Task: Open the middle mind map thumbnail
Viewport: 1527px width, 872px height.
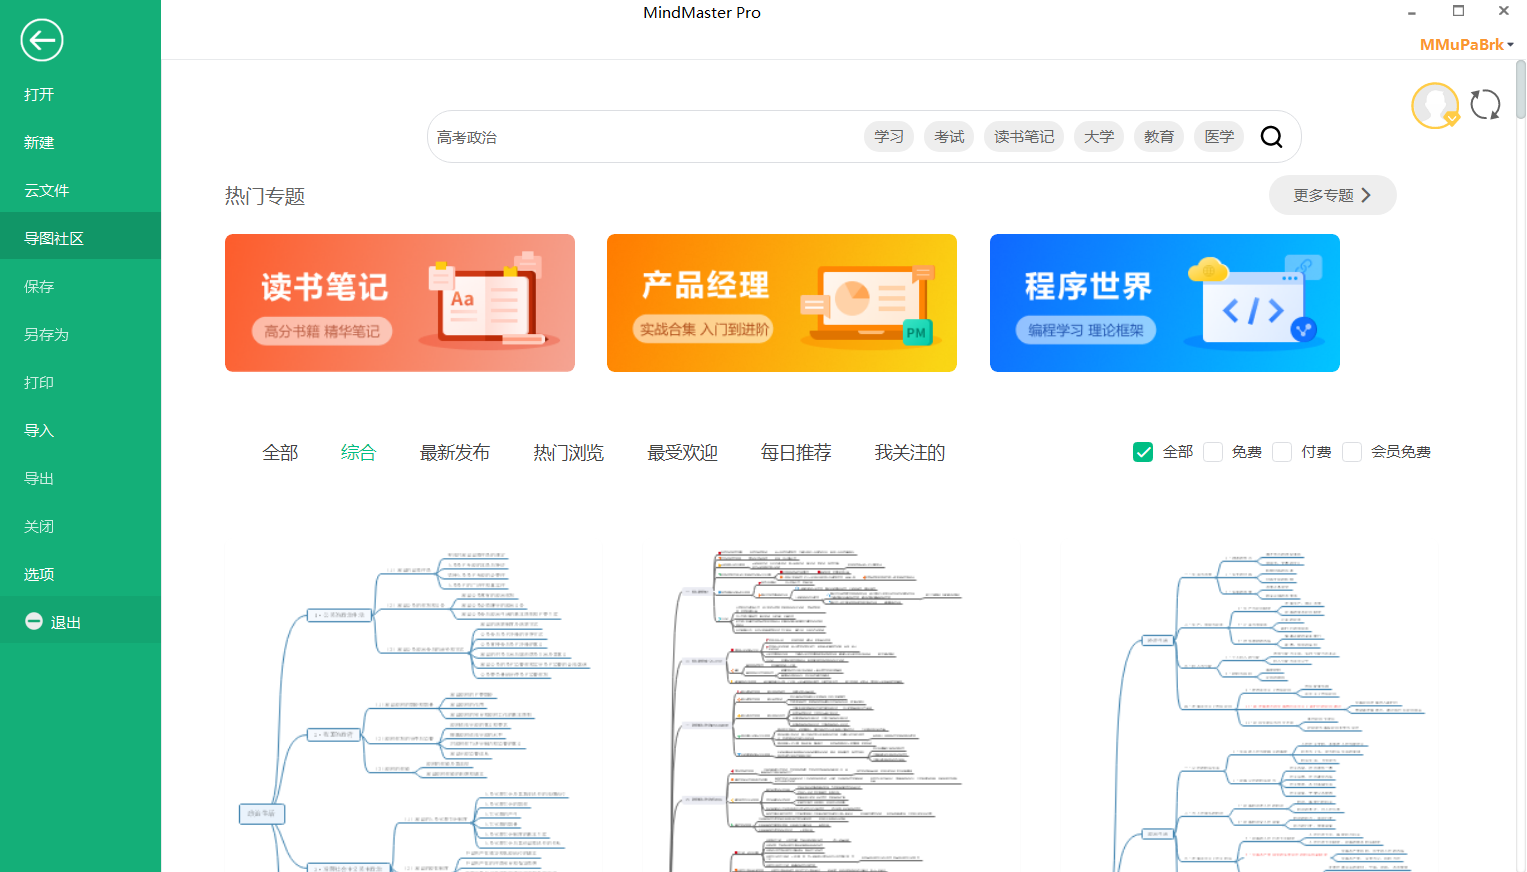Action: click(817, 710)
